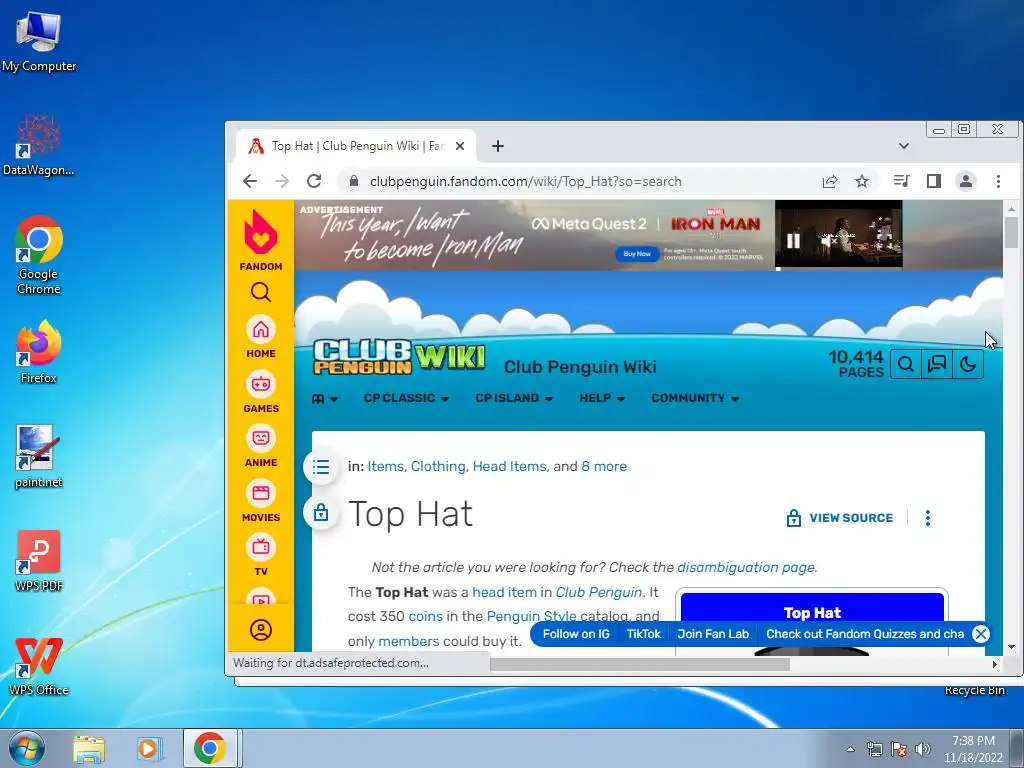This screenshot has width=1024, height=768.
Task: Follow the head item link
Action: [x=504, y=592]
